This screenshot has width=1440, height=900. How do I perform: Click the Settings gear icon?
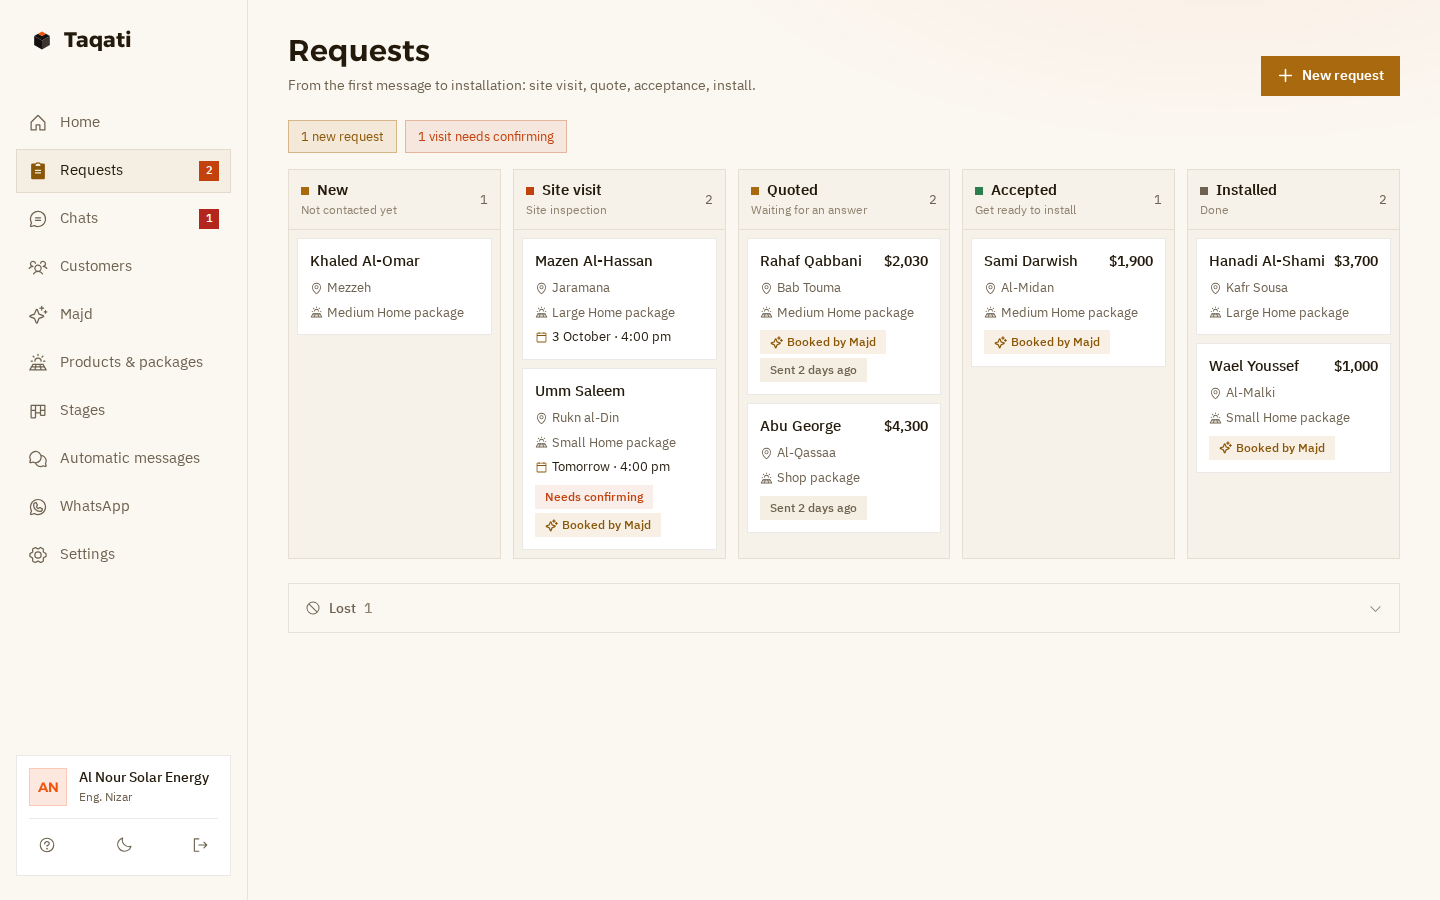[38, 554]
